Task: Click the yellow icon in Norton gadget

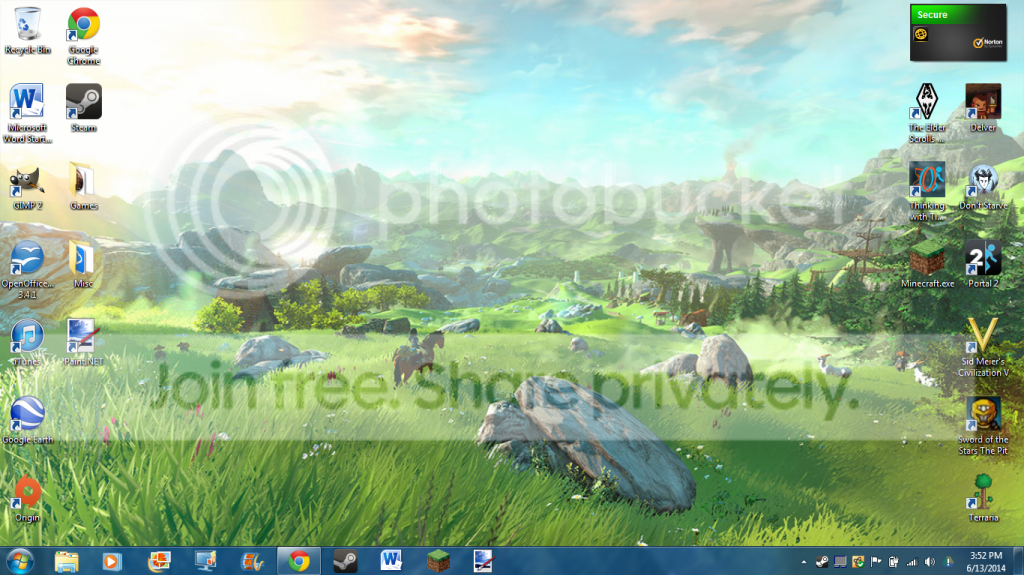Action: coord(921,34)
